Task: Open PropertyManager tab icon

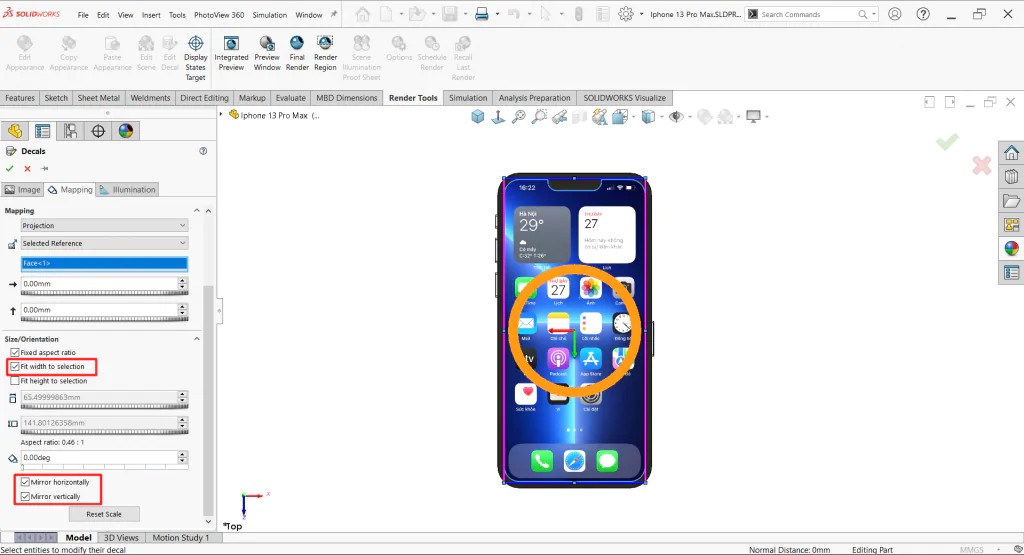Action: [x=42, y=131]
